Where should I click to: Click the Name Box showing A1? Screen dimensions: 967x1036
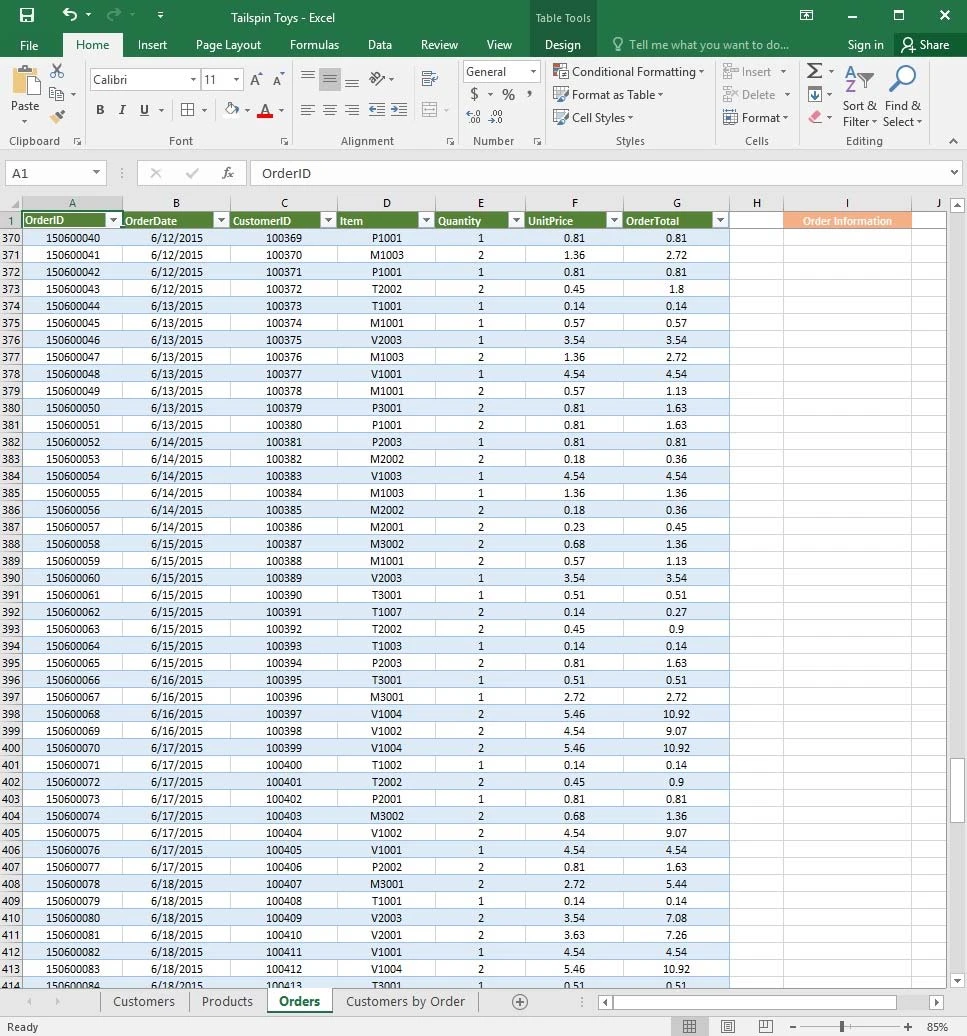46,173
